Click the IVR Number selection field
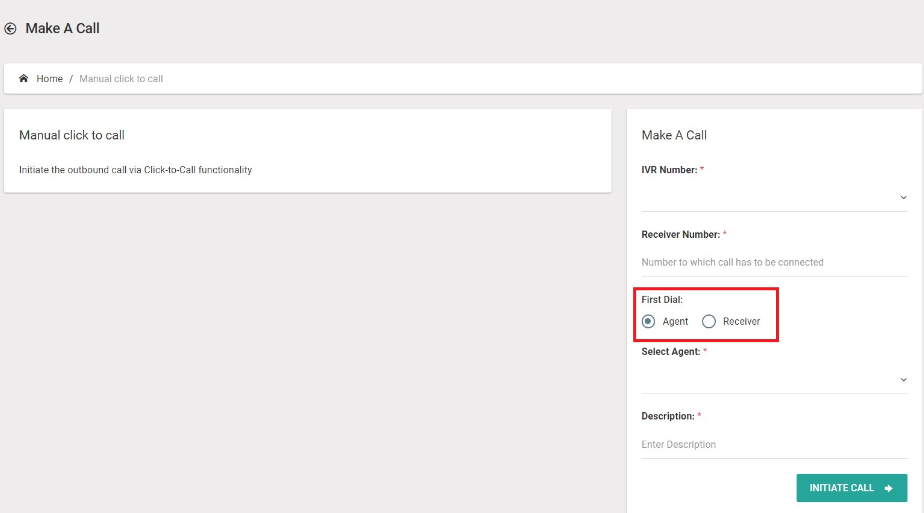The height and width of the screenshot is (513, 924). (x=774, y=197)
